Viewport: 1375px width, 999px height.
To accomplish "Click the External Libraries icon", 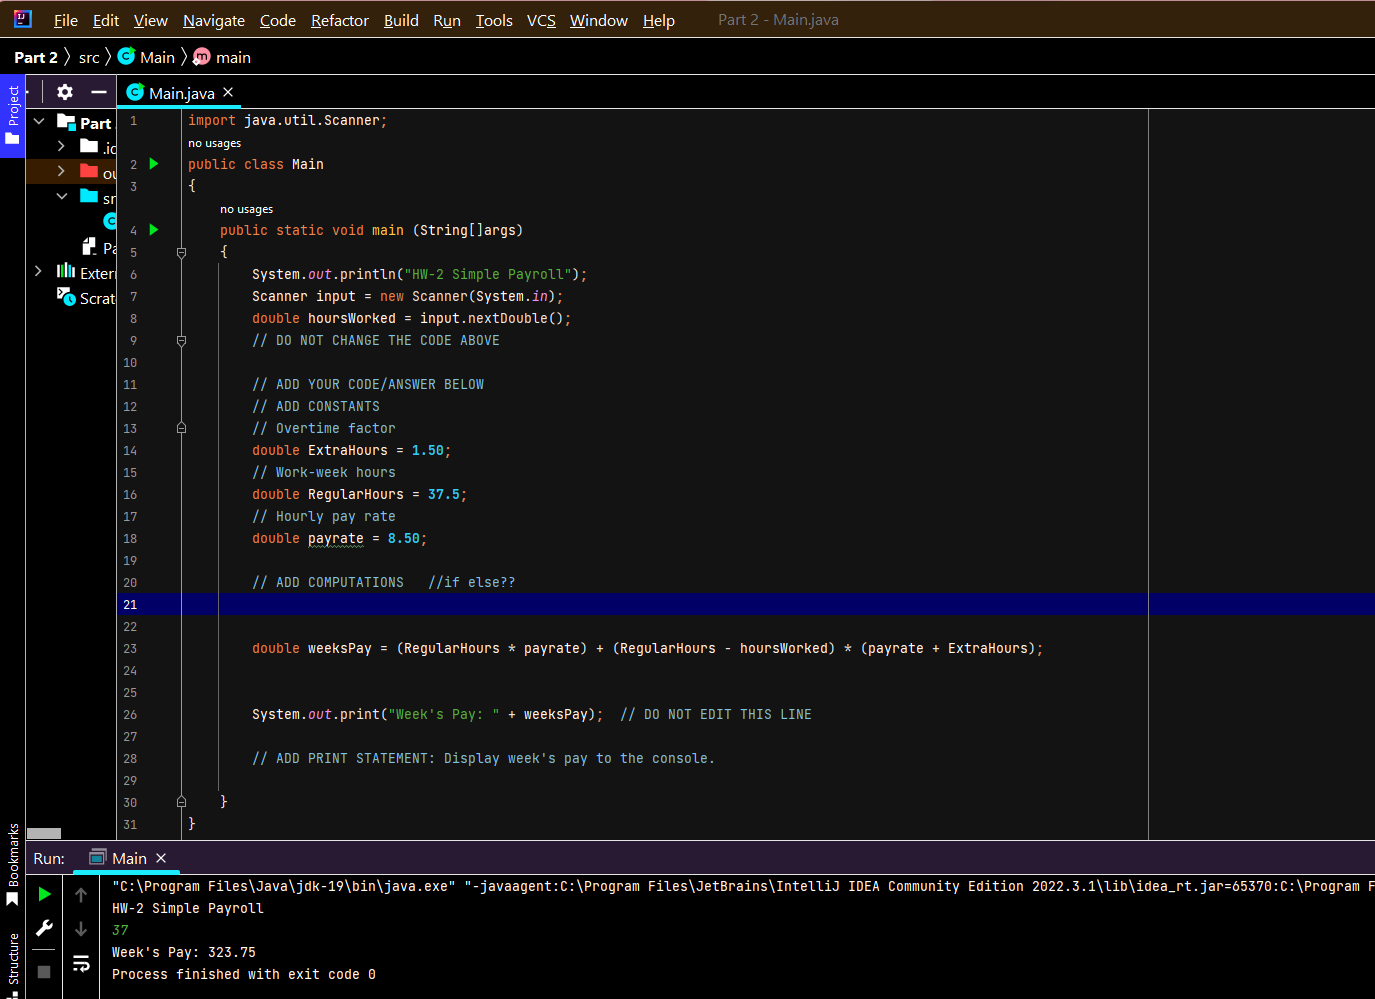I will (66, 271).
